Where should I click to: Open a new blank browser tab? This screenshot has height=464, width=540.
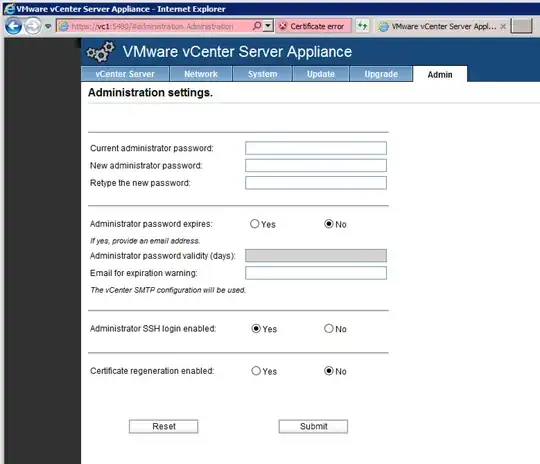click(x=521, y=26)
